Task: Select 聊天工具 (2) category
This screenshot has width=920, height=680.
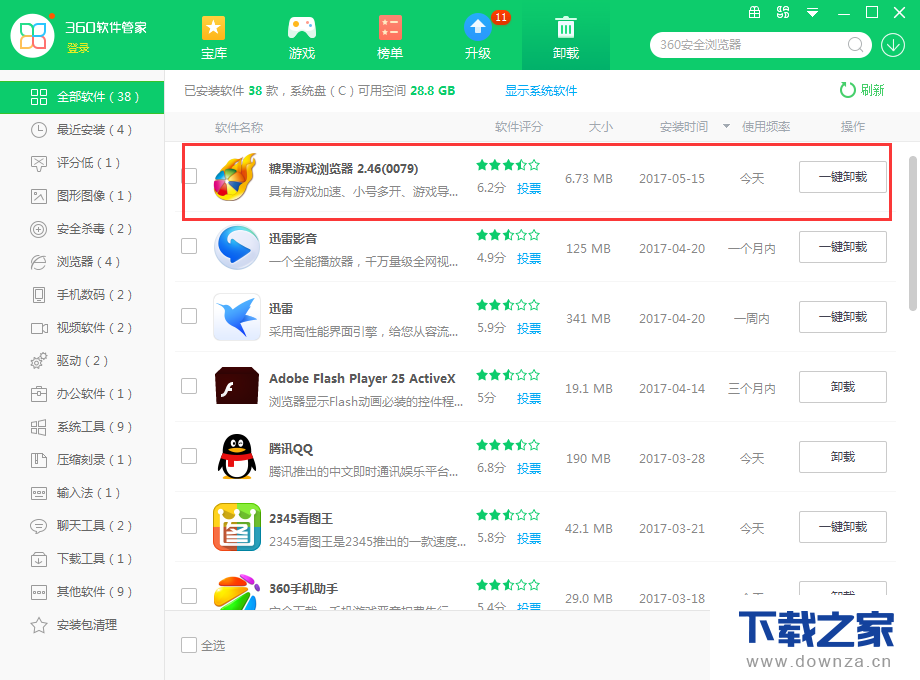Action: coord(82,526)
